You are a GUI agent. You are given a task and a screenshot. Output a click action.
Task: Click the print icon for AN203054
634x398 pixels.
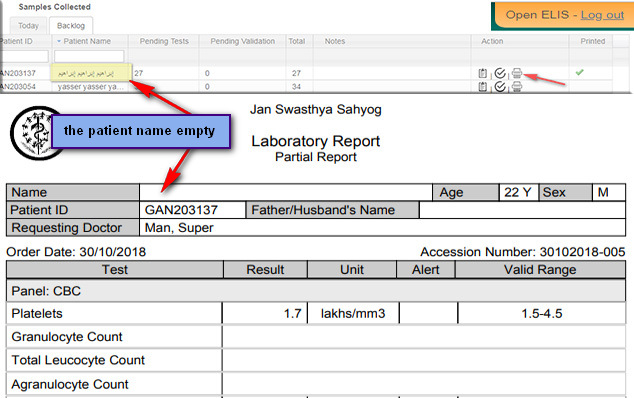click(x=517, y=87)
